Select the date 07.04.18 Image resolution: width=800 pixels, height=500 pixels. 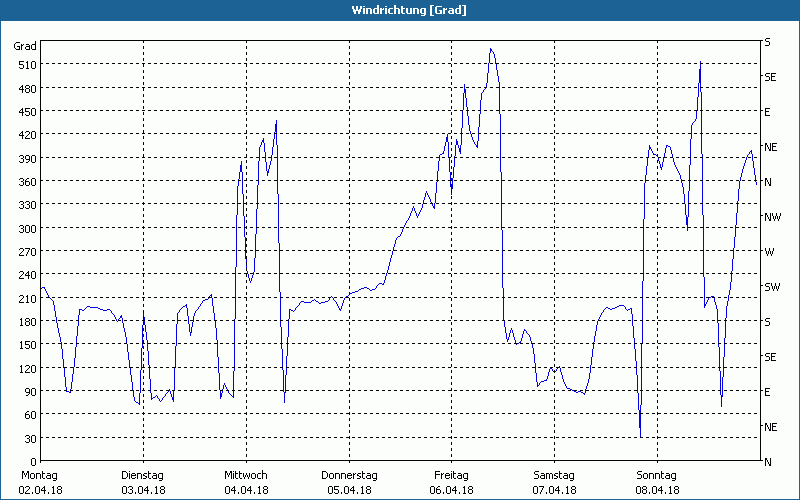point(555,490)
